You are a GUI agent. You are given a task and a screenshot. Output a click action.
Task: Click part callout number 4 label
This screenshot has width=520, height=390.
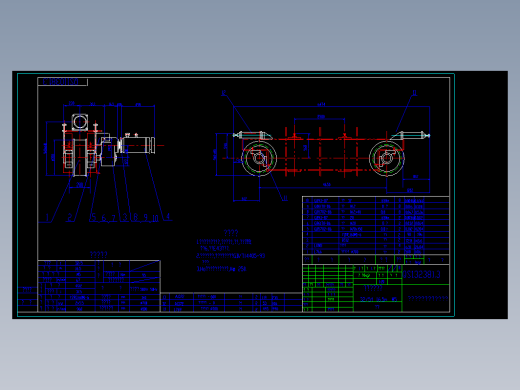coord(168,216)
